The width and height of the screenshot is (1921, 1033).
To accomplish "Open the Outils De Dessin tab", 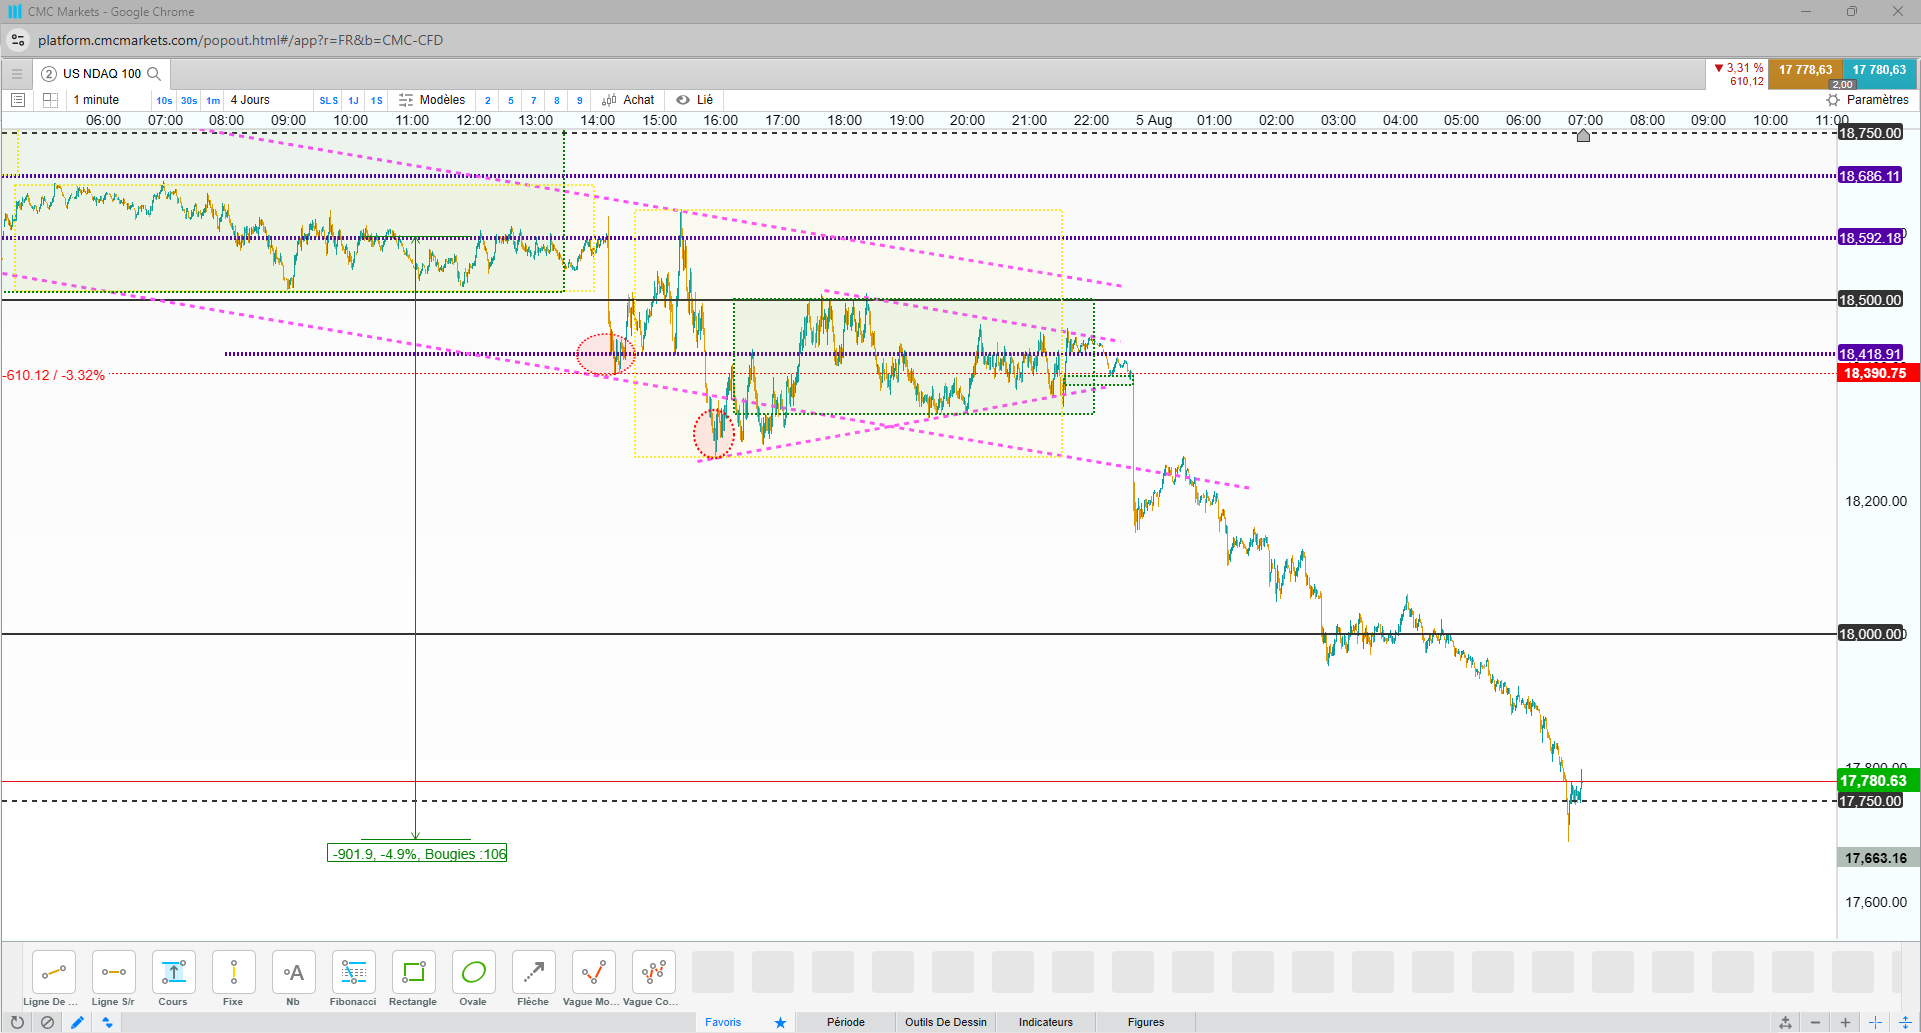I will (946, 1022).
